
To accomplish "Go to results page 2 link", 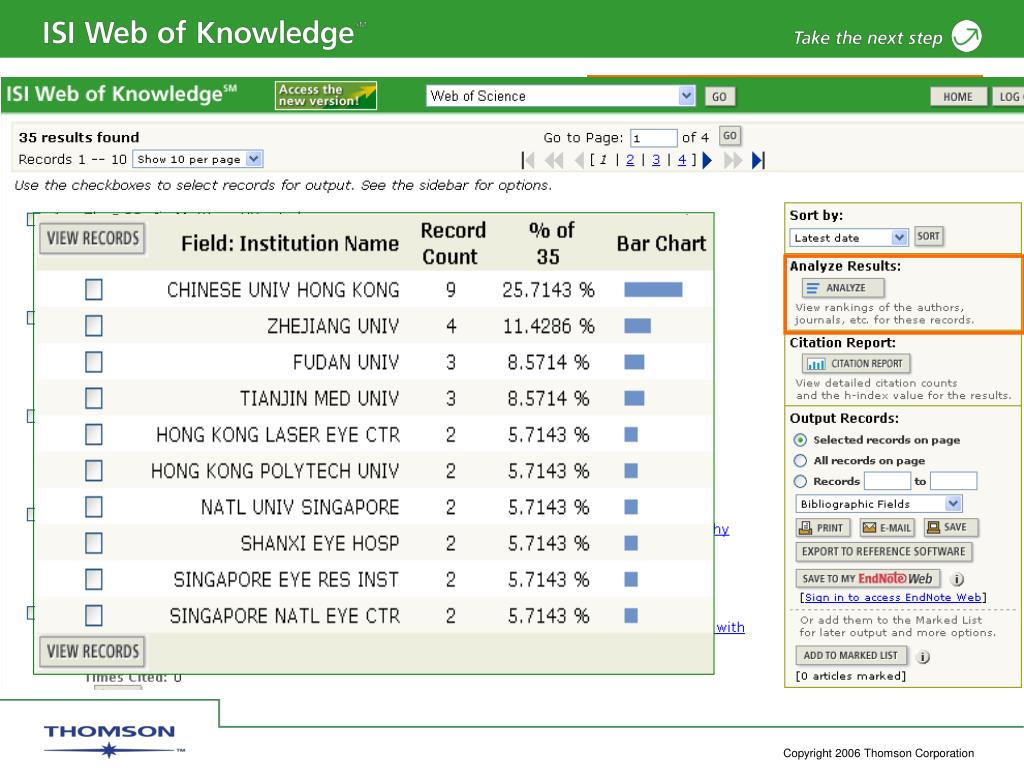I will point(630,160).
